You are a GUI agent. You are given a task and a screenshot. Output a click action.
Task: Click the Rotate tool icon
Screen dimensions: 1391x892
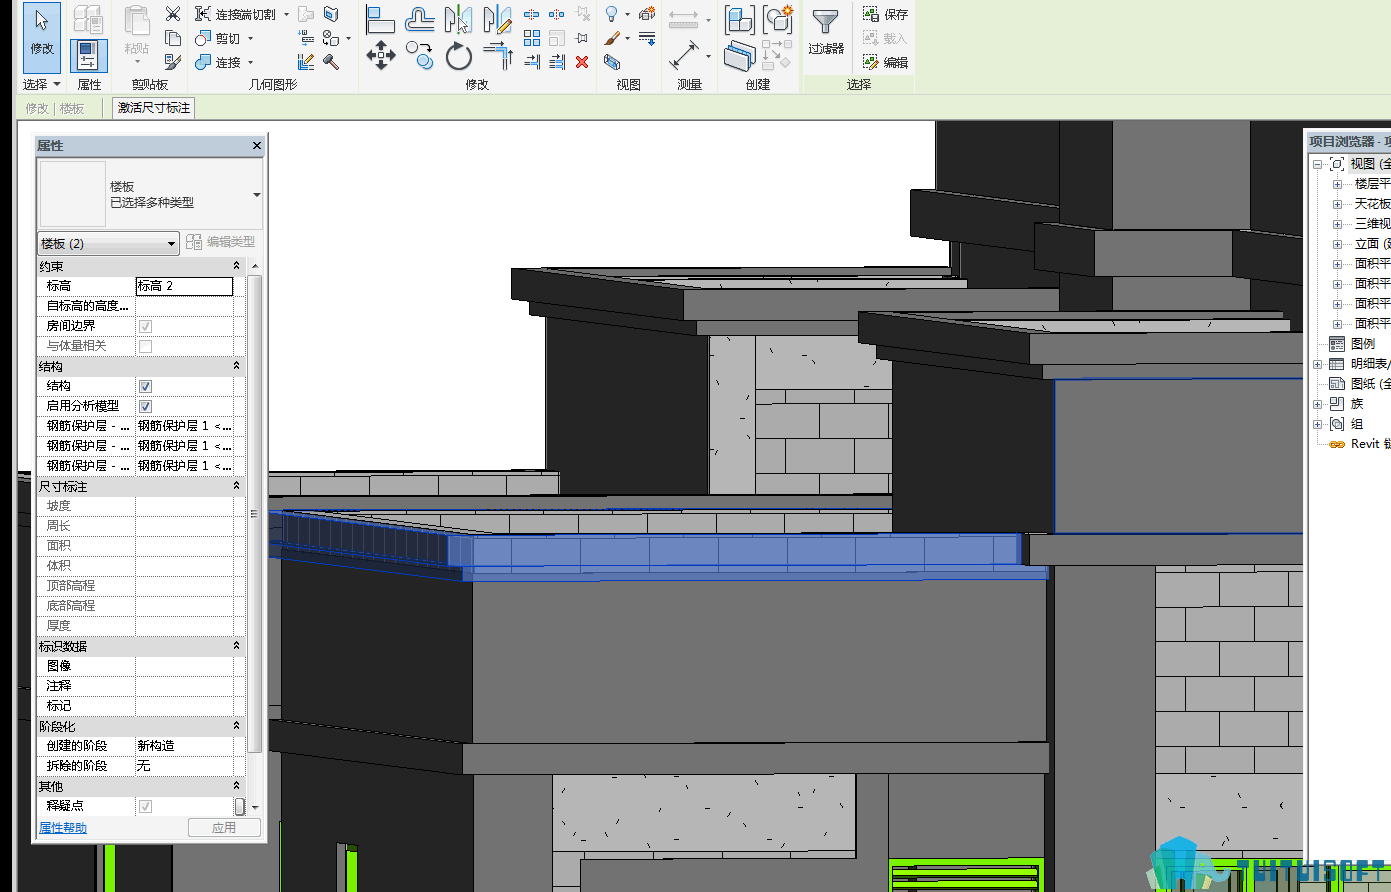[x=459, y=55]
